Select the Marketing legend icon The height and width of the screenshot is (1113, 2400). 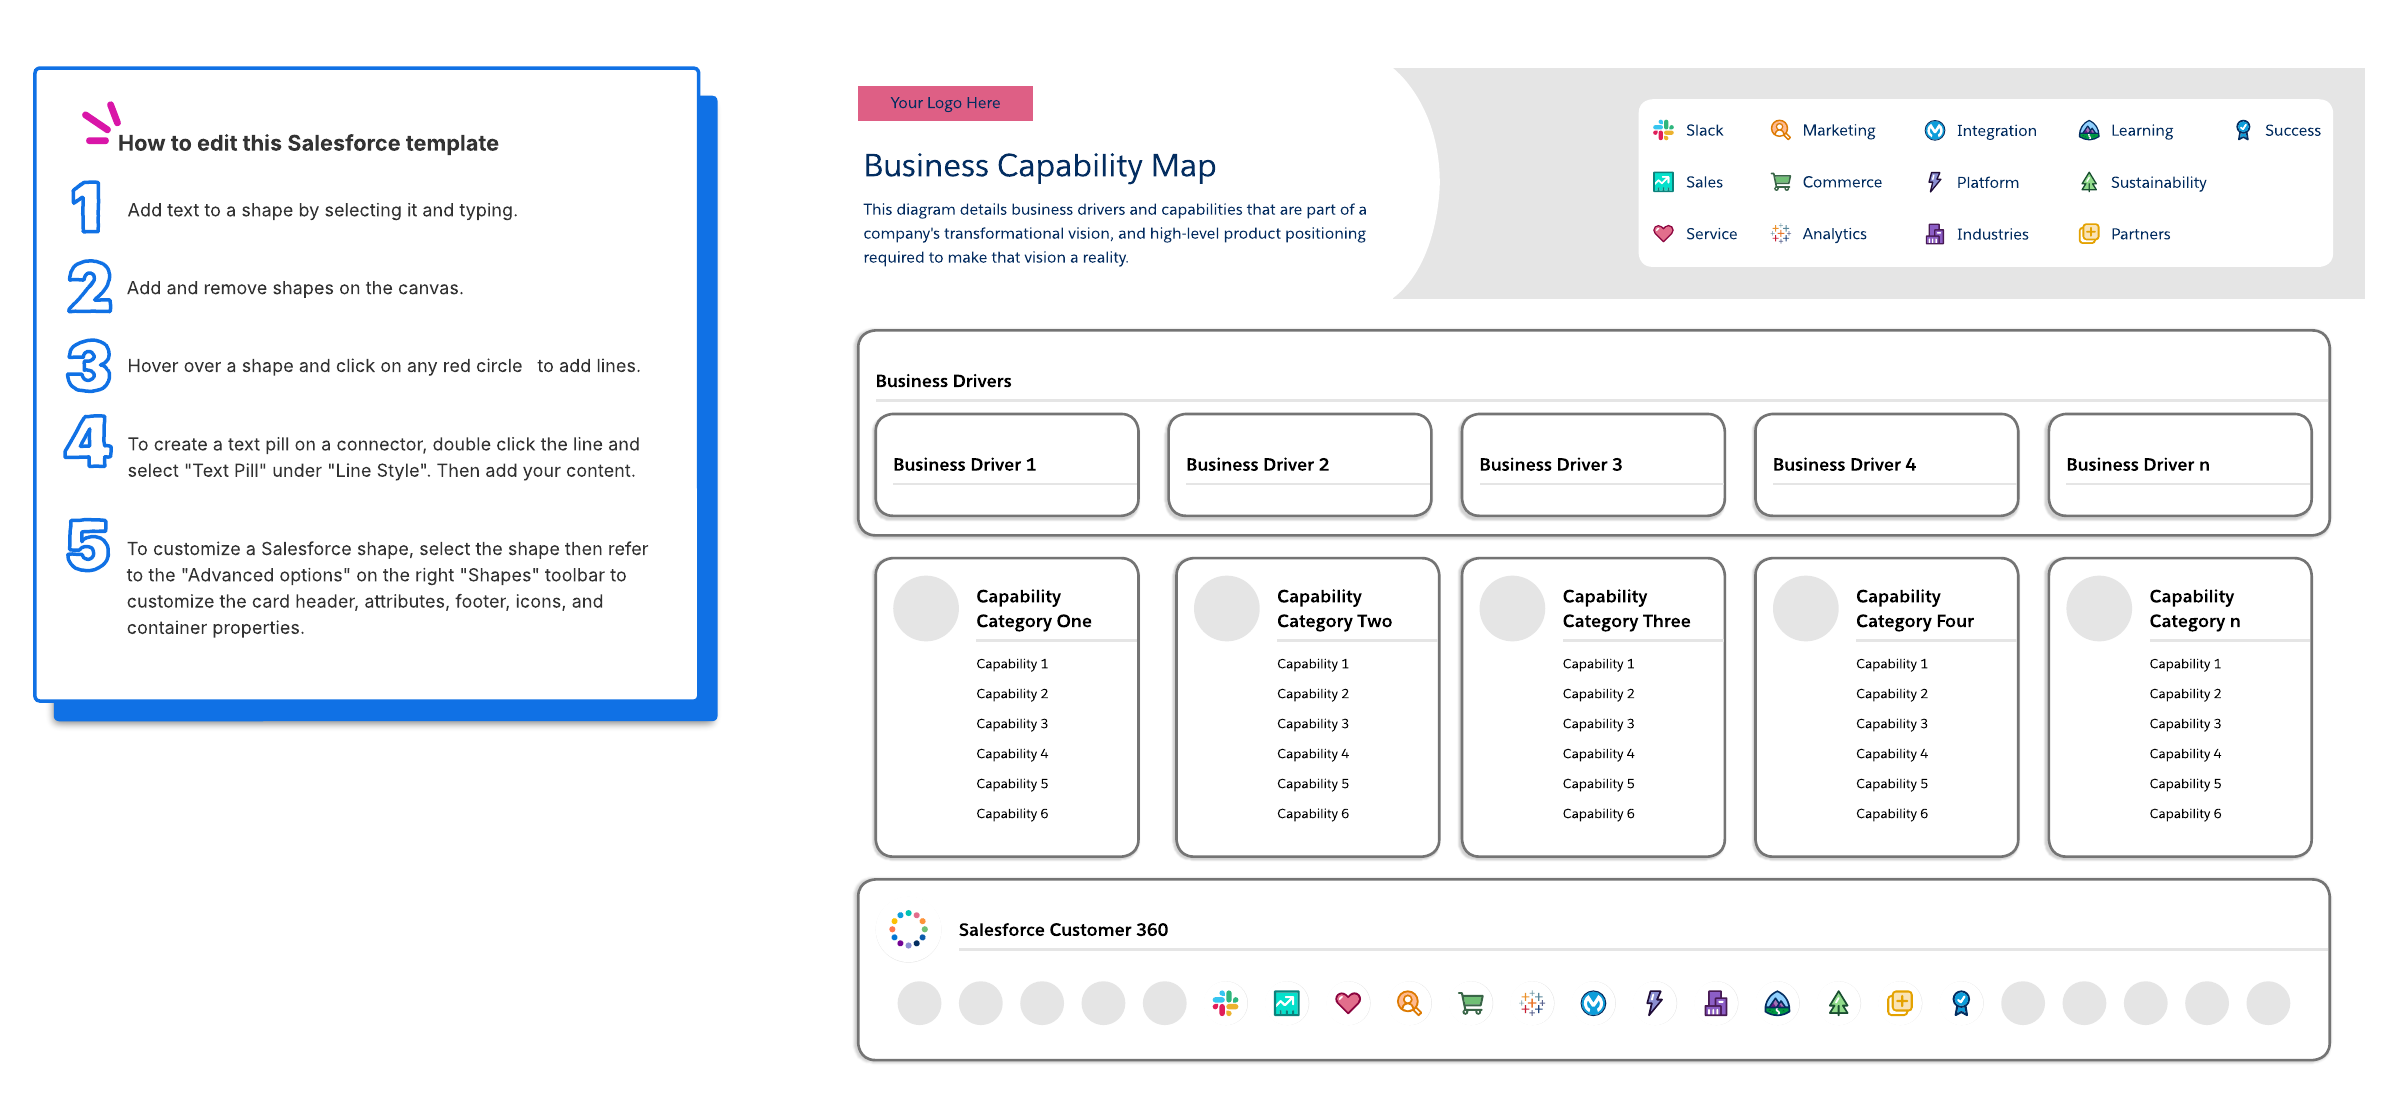[x=1780, y=130]
